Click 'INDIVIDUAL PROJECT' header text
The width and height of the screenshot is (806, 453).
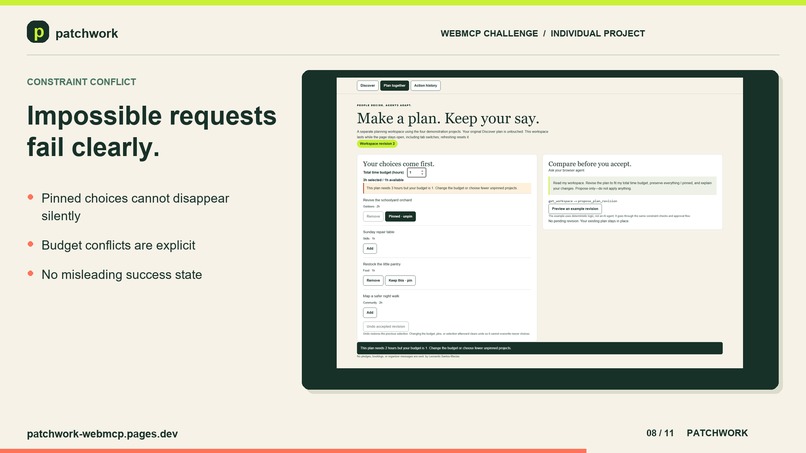(597, 33)
